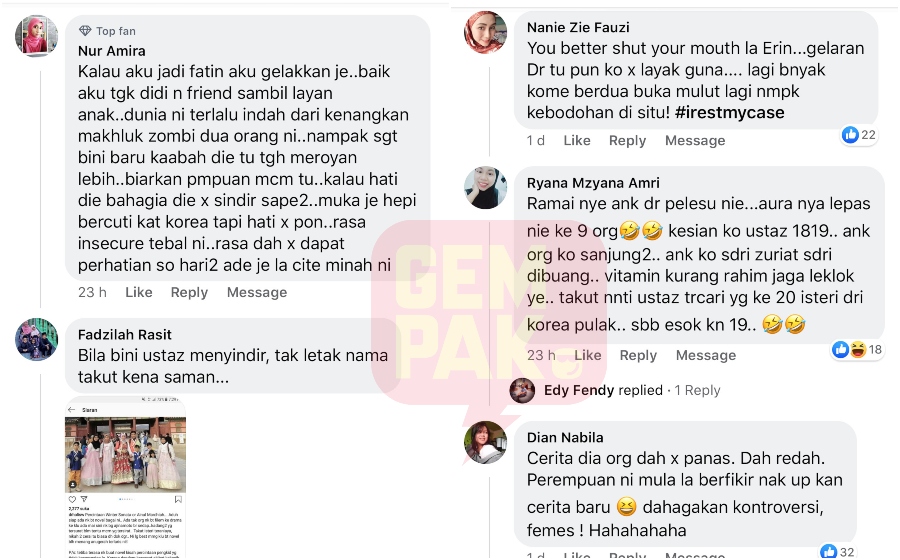Open Nur Amira's profile picture

(36, 36)
